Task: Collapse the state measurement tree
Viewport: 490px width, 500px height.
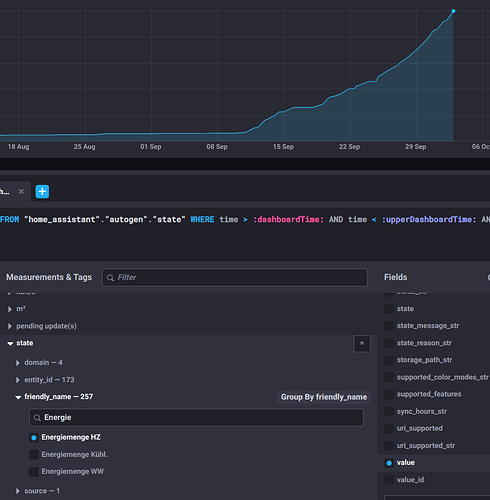Action: 10,343
